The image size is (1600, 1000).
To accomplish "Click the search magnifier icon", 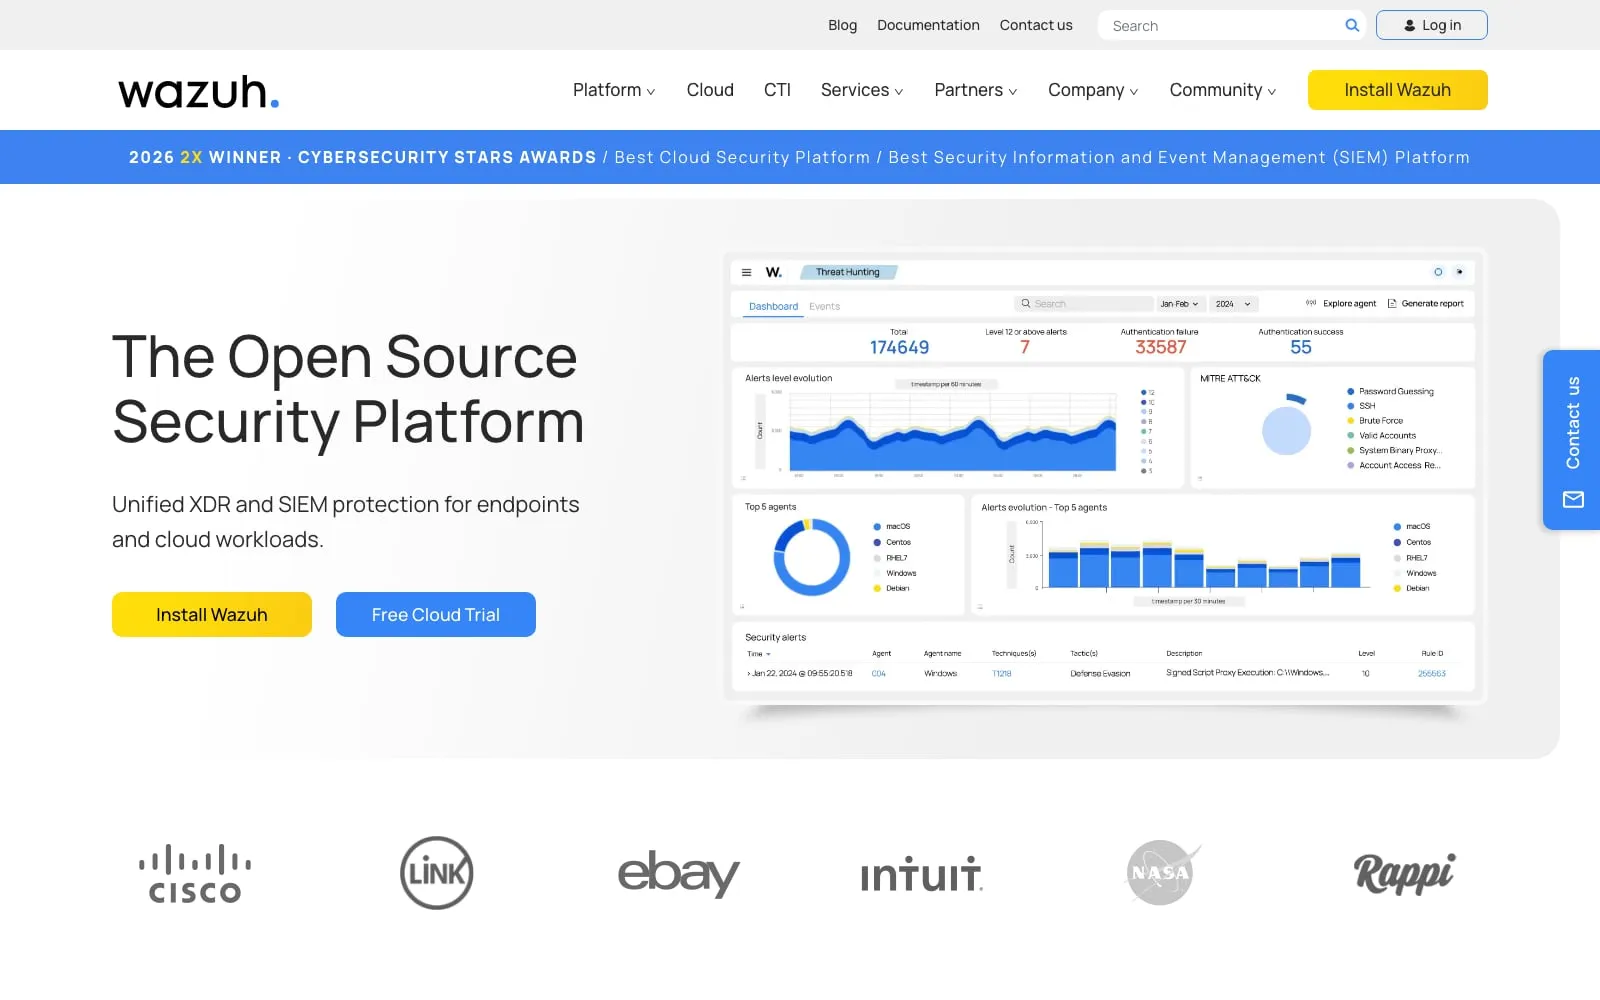I will pyautogui.click(x=1352, y=25).
